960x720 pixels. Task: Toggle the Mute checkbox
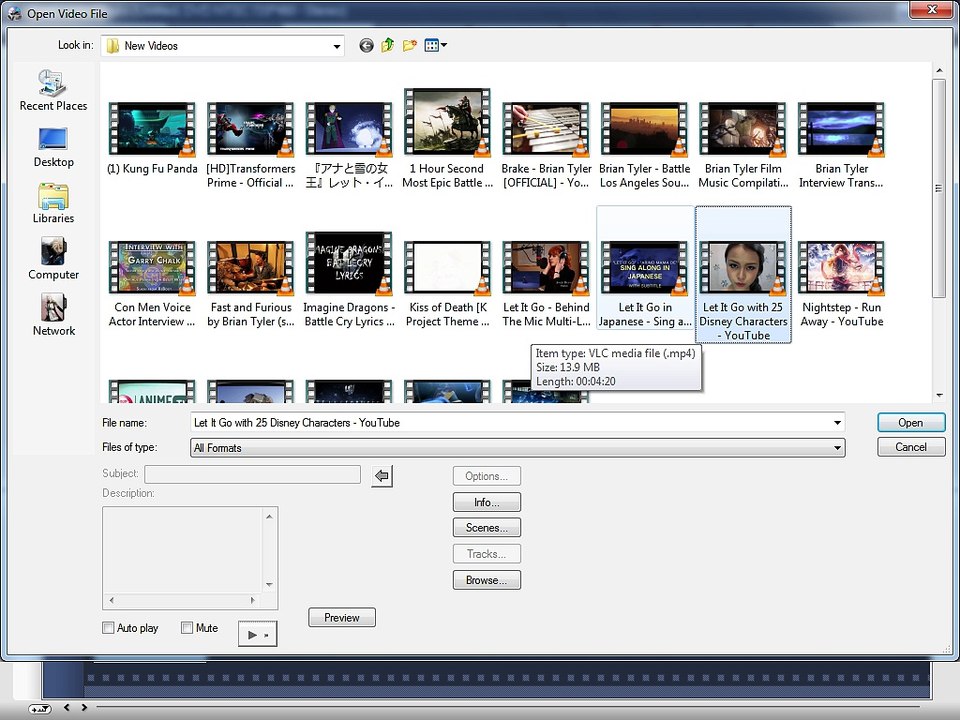[x=187, y=628]
